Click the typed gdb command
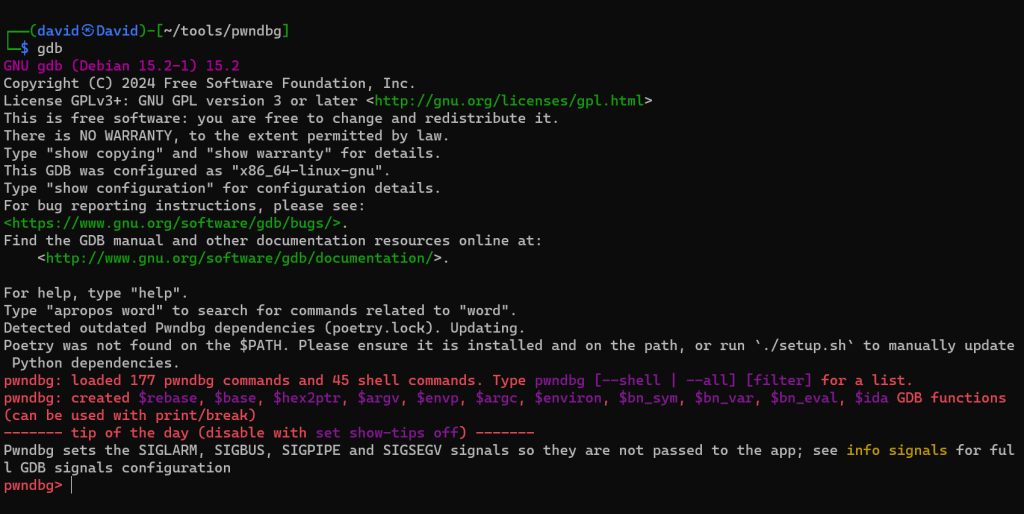 tap(49, 49)
